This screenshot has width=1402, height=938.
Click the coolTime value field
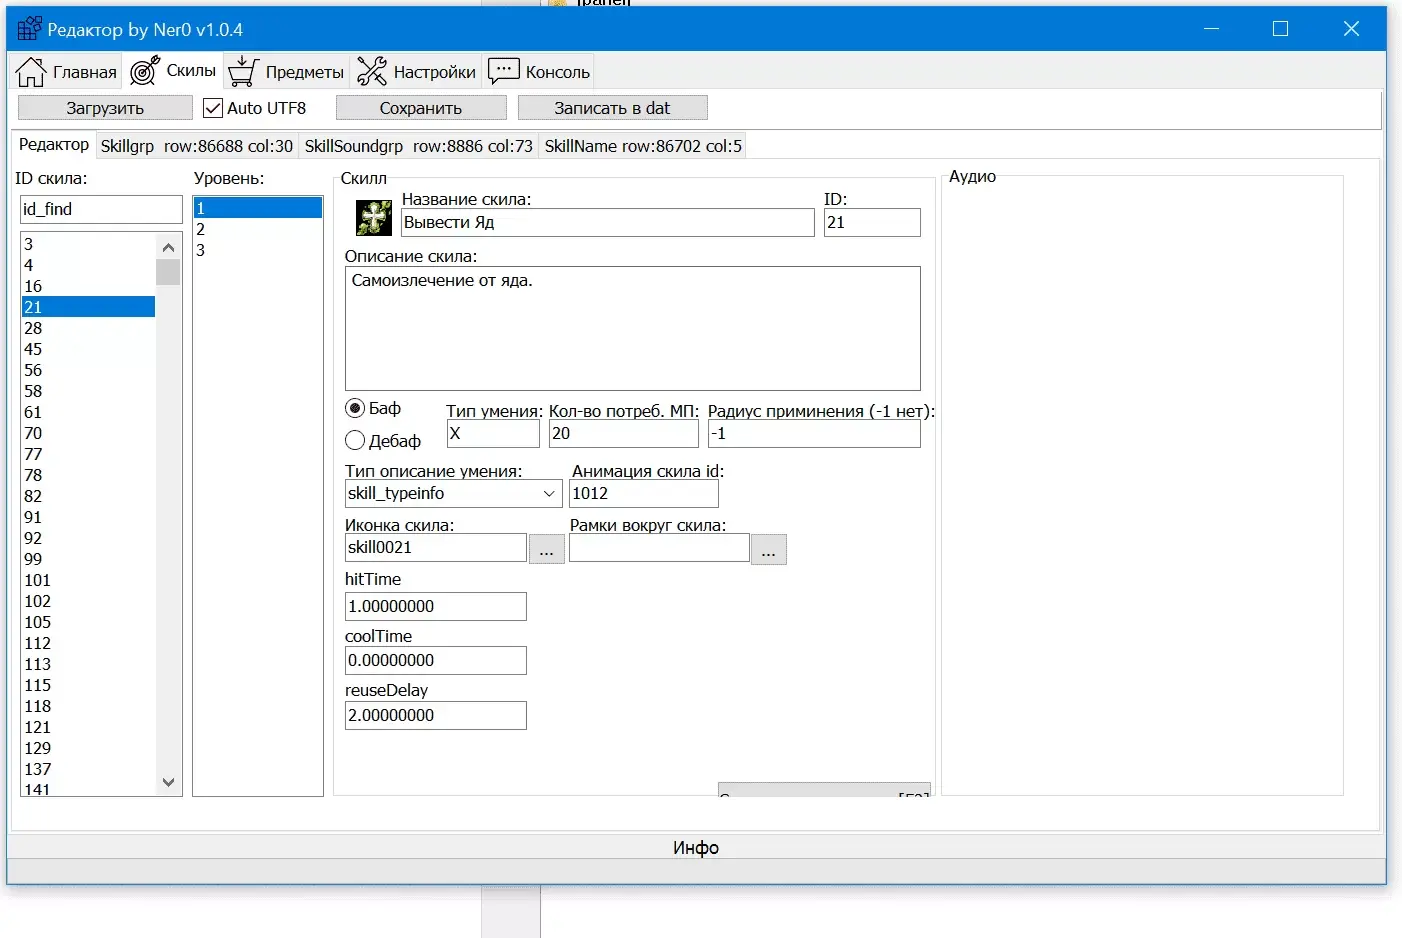click(x=435, y=660)
